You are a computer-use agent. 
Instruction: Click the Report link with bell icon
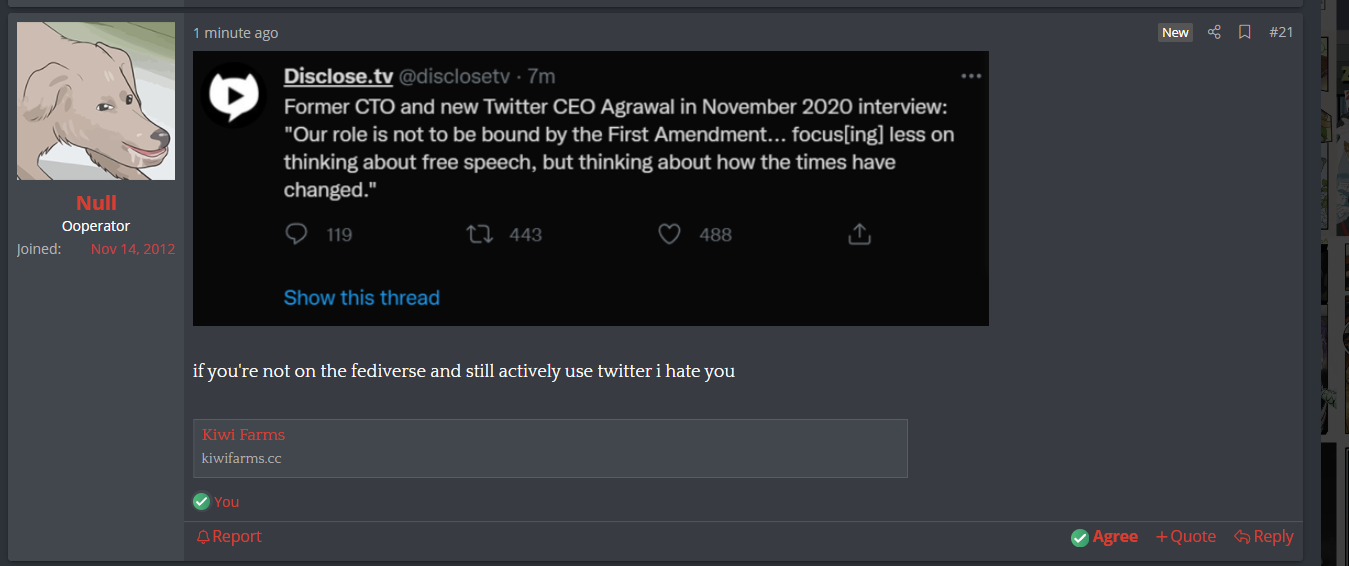click(229, 537)
